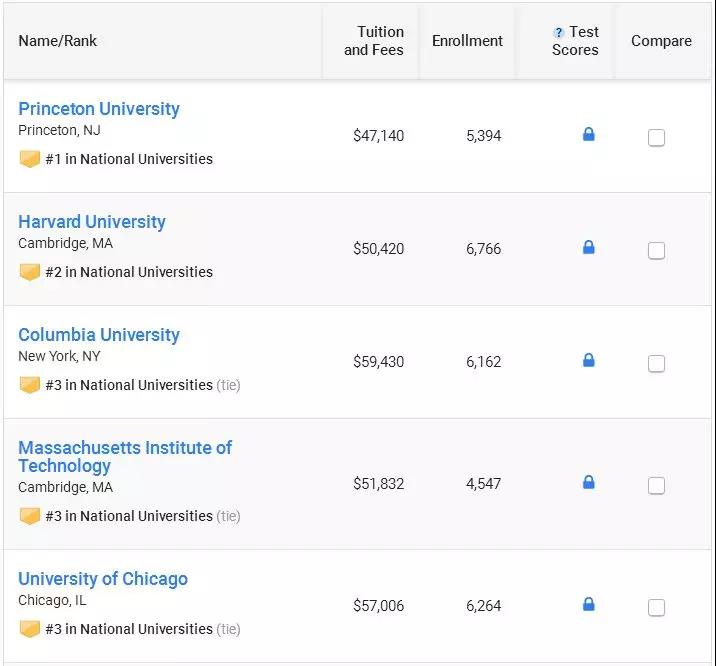The height and width of the screenshot is (666, 716).
Task: Click the lock icon in Princeton's row
Action: tap(588, 134)
